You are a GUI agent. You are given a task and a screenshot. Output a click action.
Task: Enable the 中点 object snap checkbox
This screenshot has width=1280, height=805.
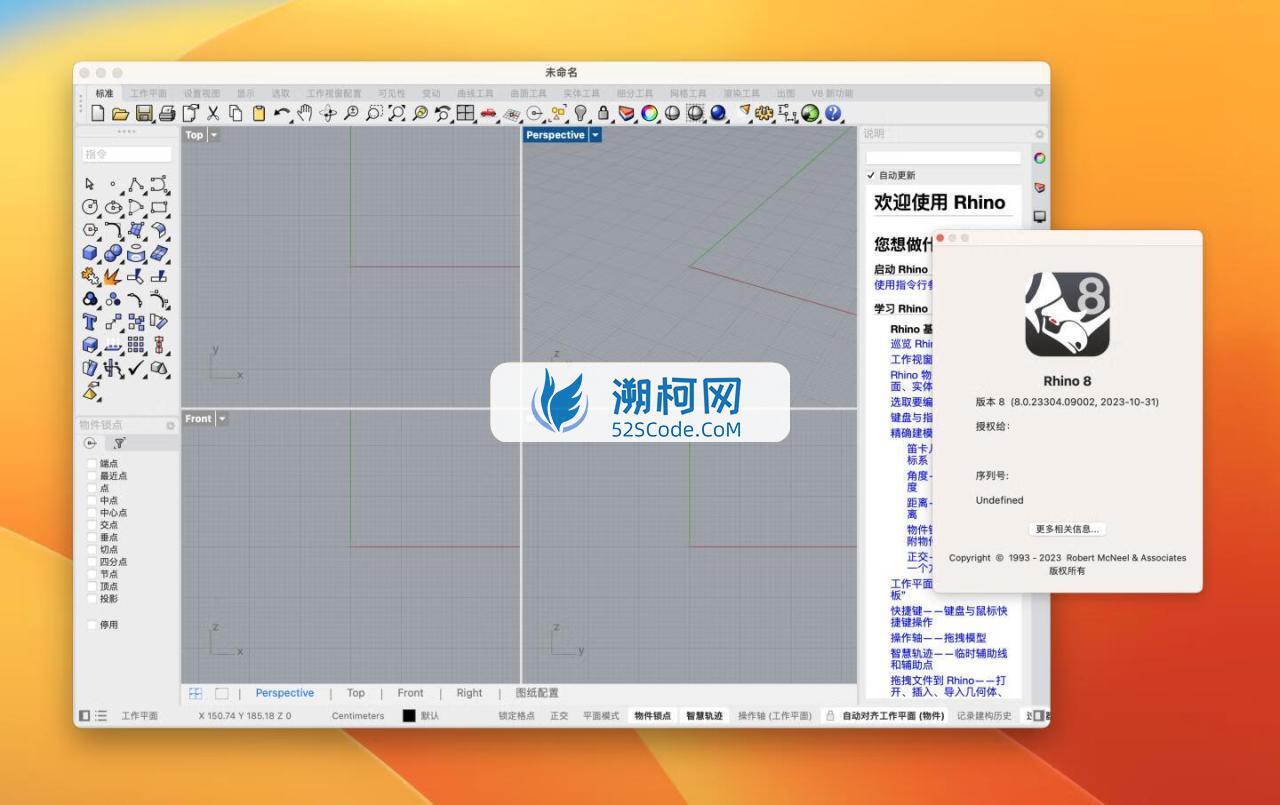(x=92, y=500)
